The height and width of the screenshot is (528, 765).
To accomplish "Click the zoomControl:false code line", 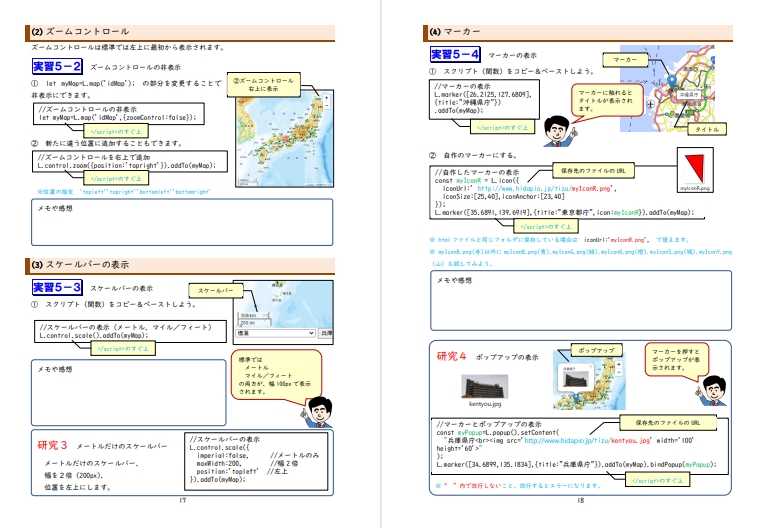I will click(118, 118).
